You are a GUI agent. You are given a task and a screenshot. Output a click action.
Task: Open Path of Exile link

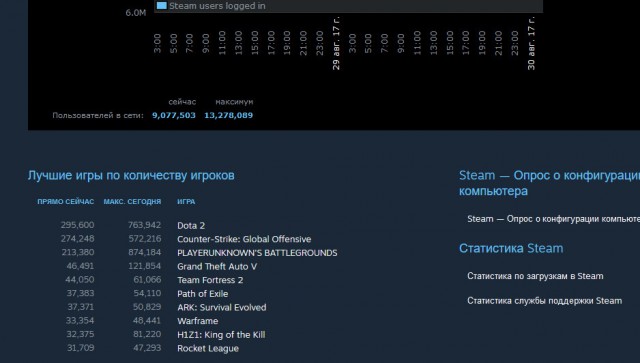click(x=202, y=294)
